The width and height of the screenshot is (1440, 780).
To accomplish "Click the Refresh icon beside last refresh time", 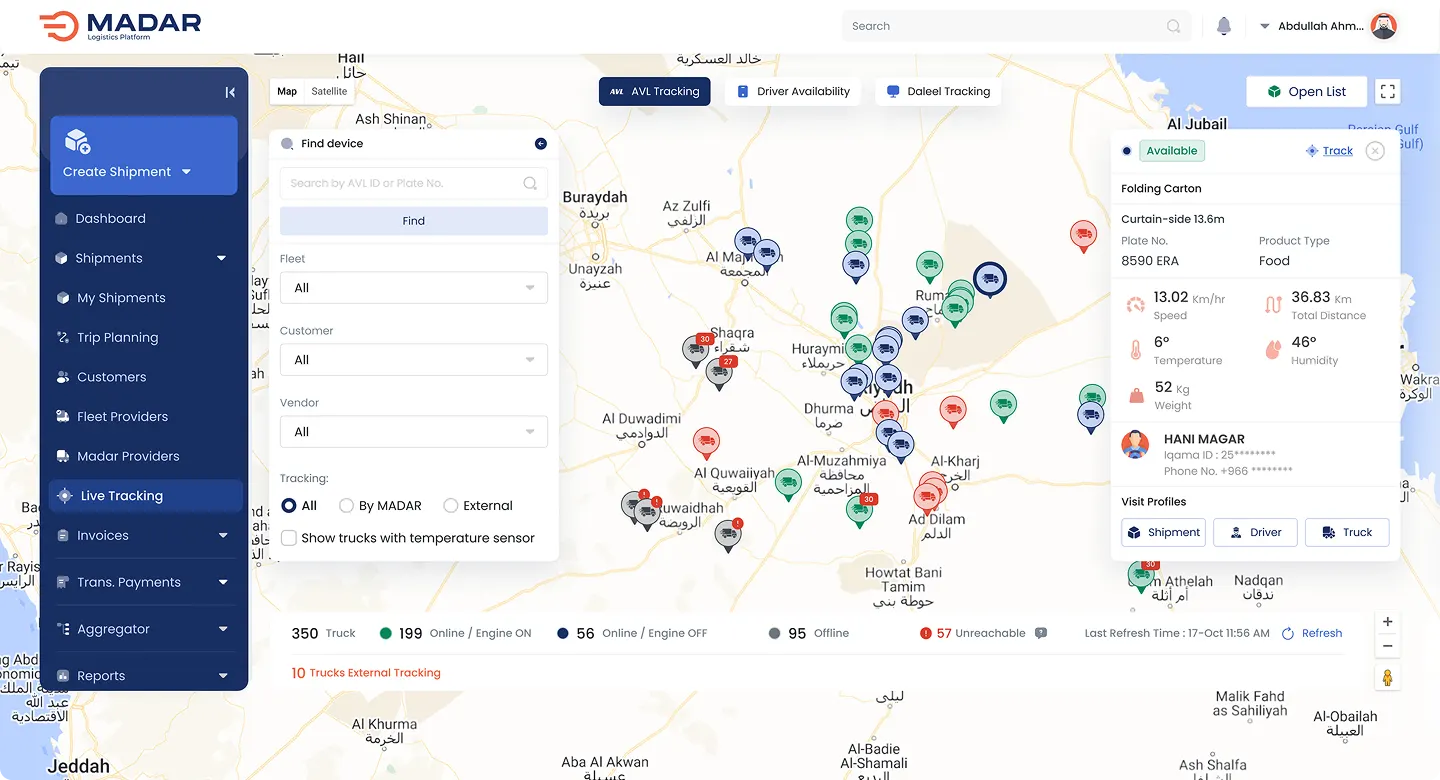I will 1288,633.
